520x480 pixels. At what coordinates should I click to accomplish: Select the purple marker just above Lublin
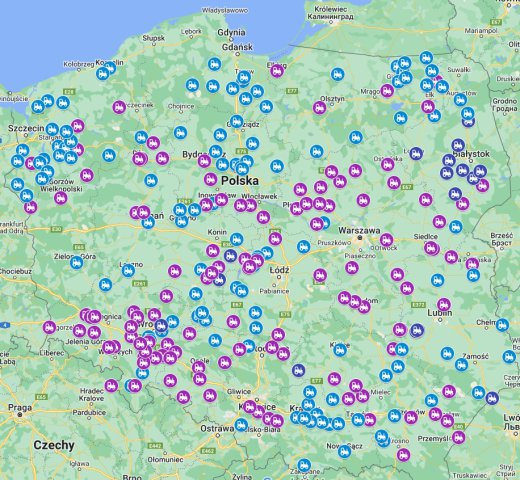click(444, 304)
